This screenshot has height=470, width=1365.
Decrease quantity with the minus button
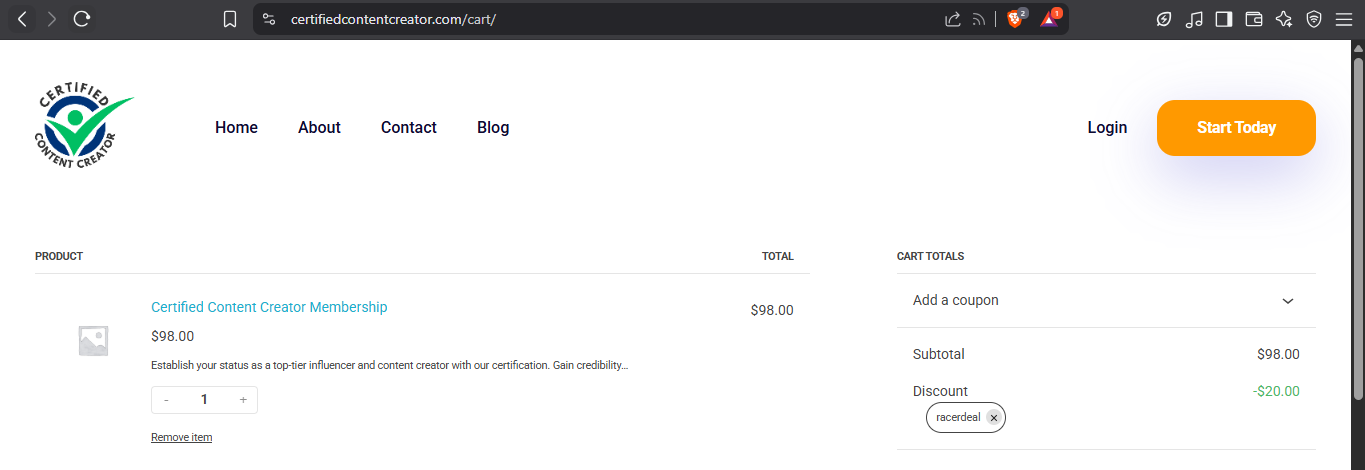point(166,400)
